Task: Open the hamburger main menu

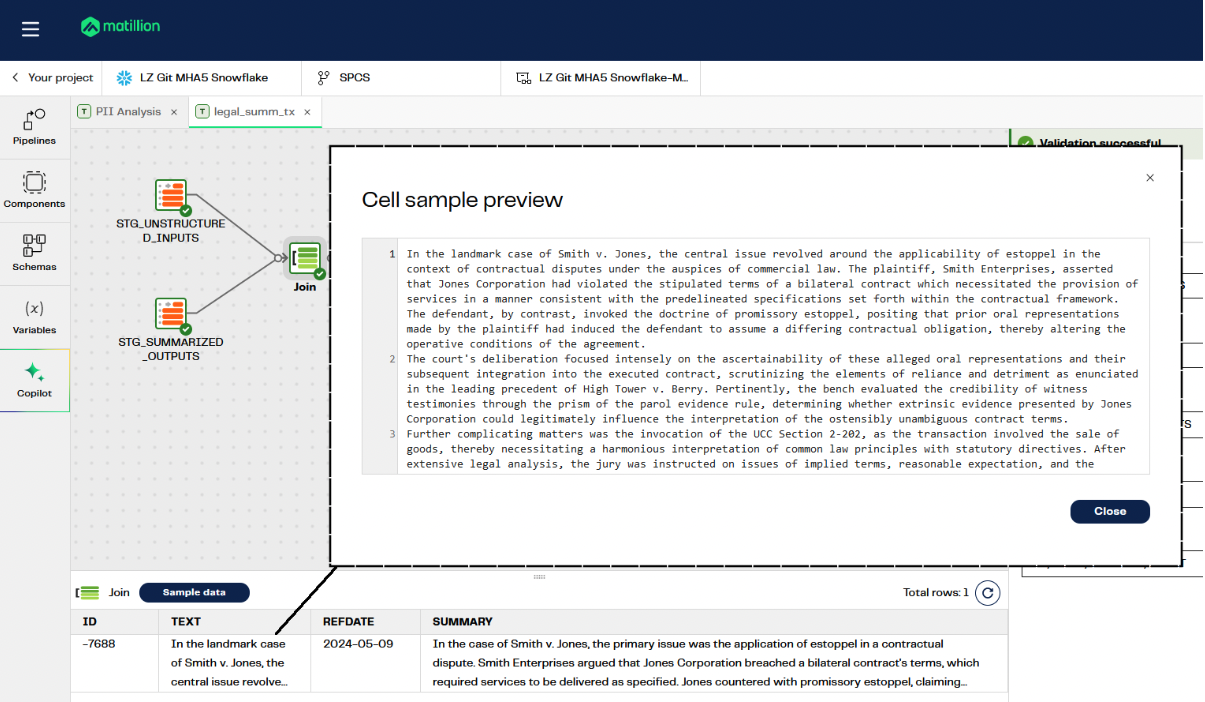Action: [30, 29]
